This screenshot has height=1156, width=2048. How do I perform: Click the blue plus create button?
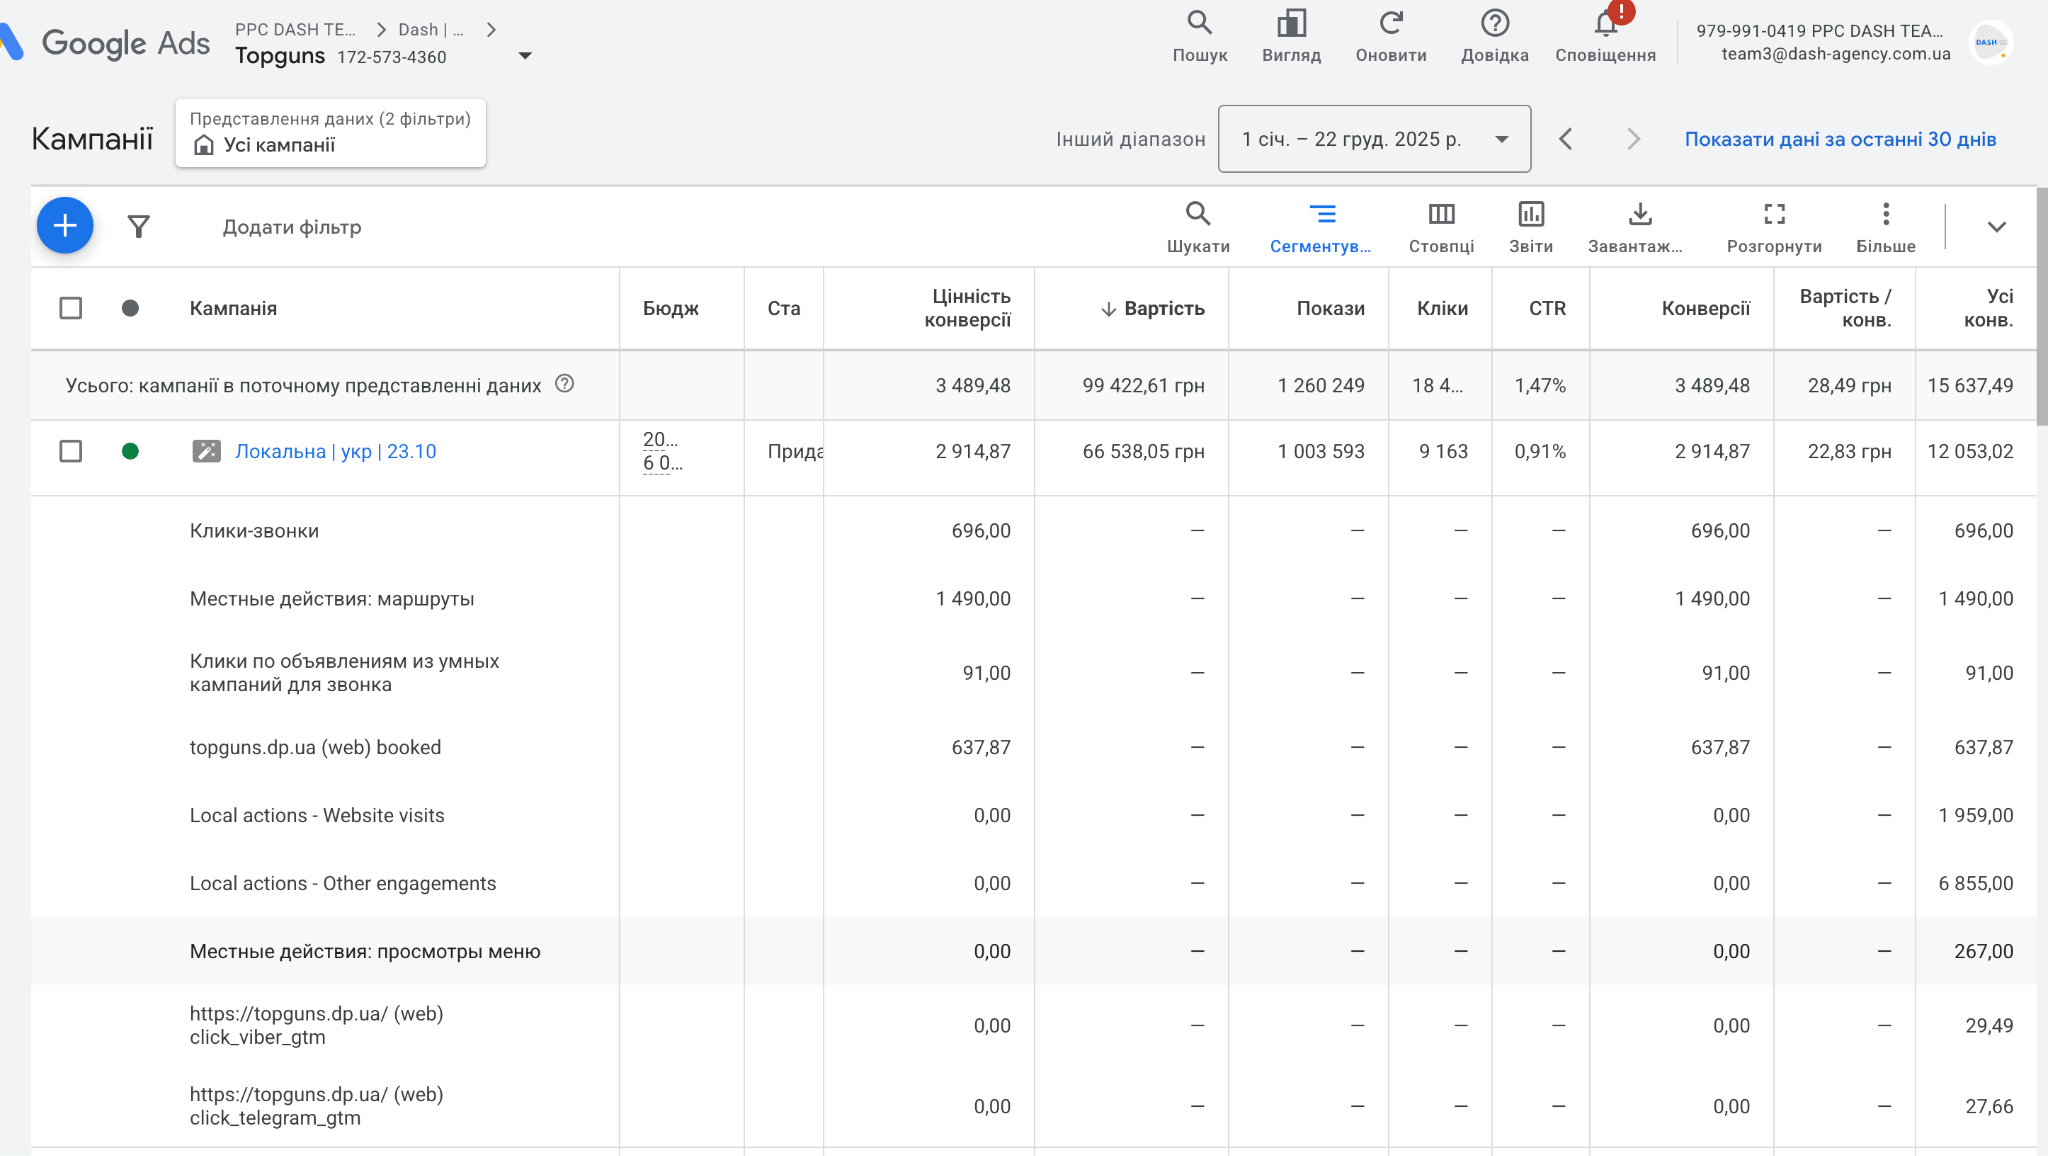pyautogui.click(x=65, y=226)
